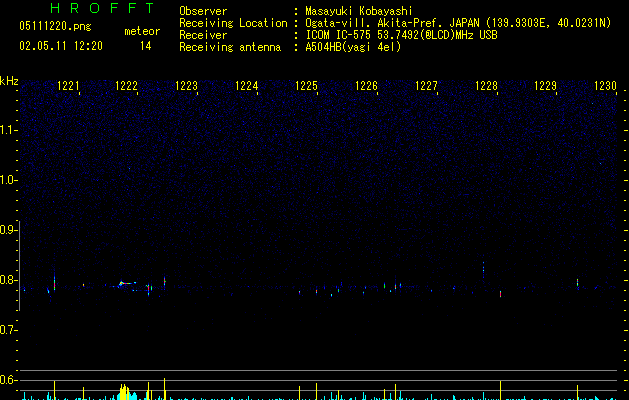The height and width of the screenshot is (400, 629).
Task: Click the A504HB(yagi 4el) antenna text
Action: tap(353, 47)
